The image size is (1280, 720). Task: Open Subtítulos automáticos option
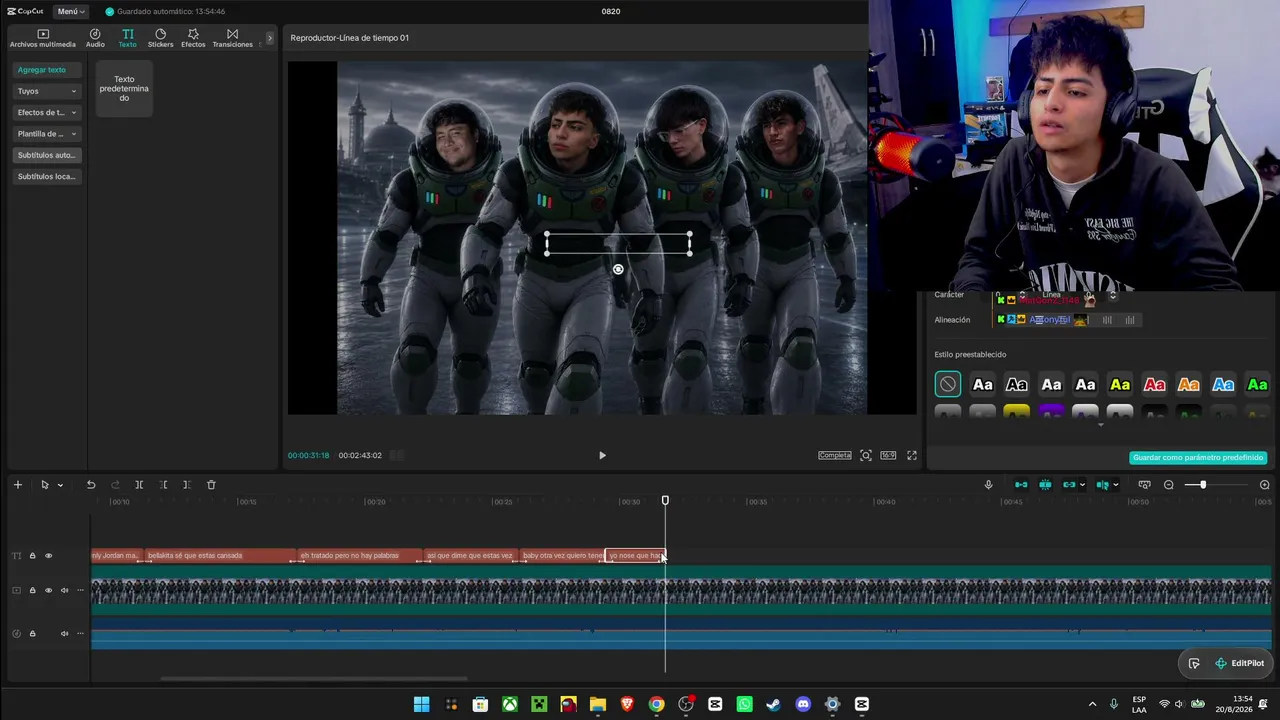click(x=47, y=155)
